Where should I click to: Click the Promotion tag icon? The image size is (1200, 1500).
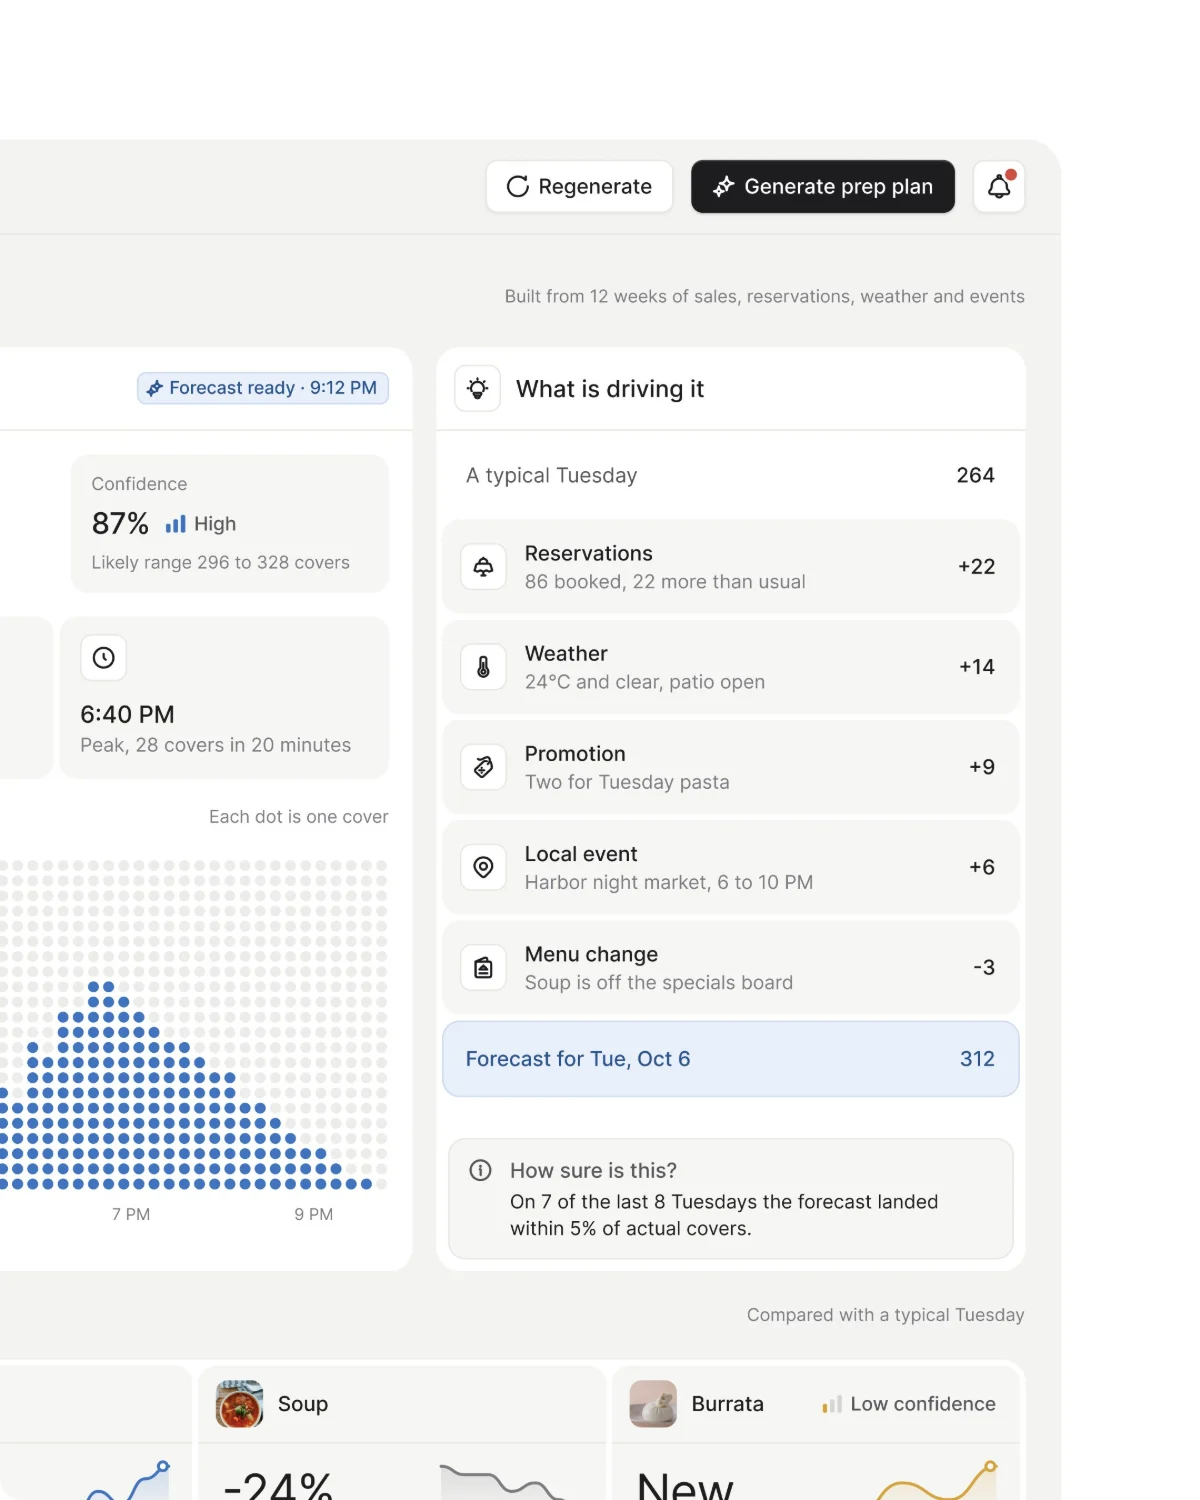[483, 767]
